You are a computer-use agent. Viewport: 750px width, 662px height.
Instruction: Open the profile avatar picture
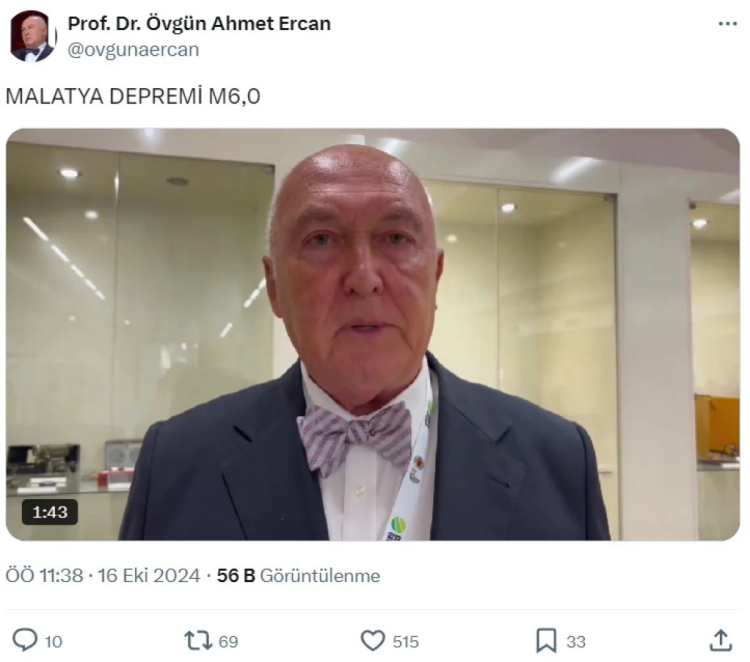click(x=33, y=36)
